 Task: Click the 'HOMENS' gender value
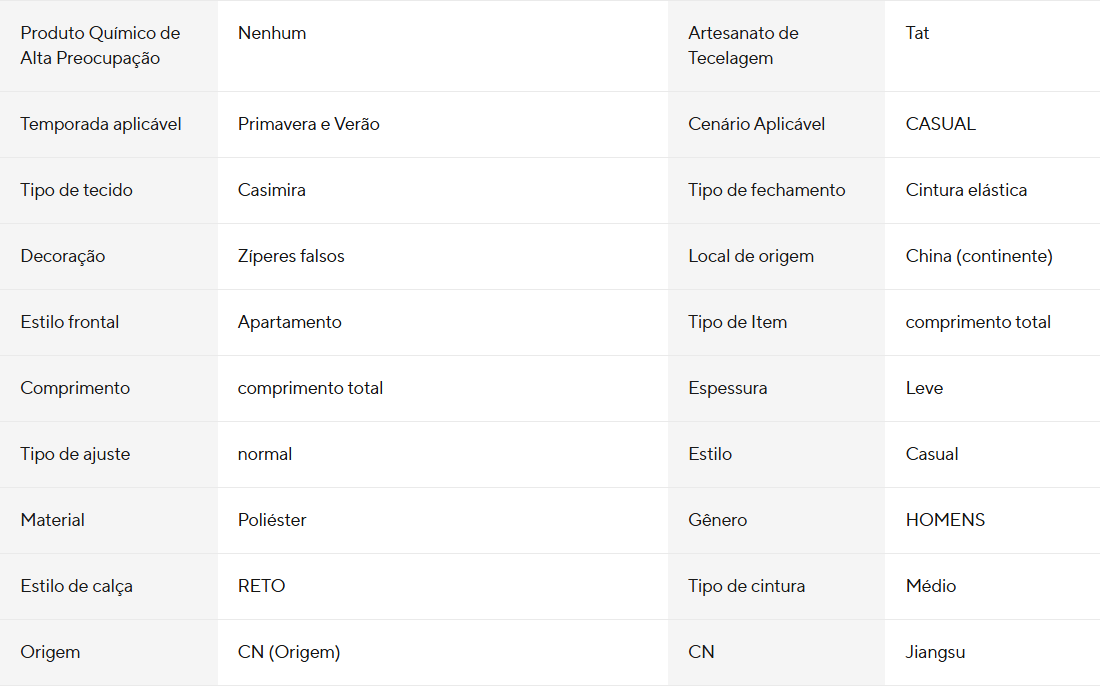[945, 520]
